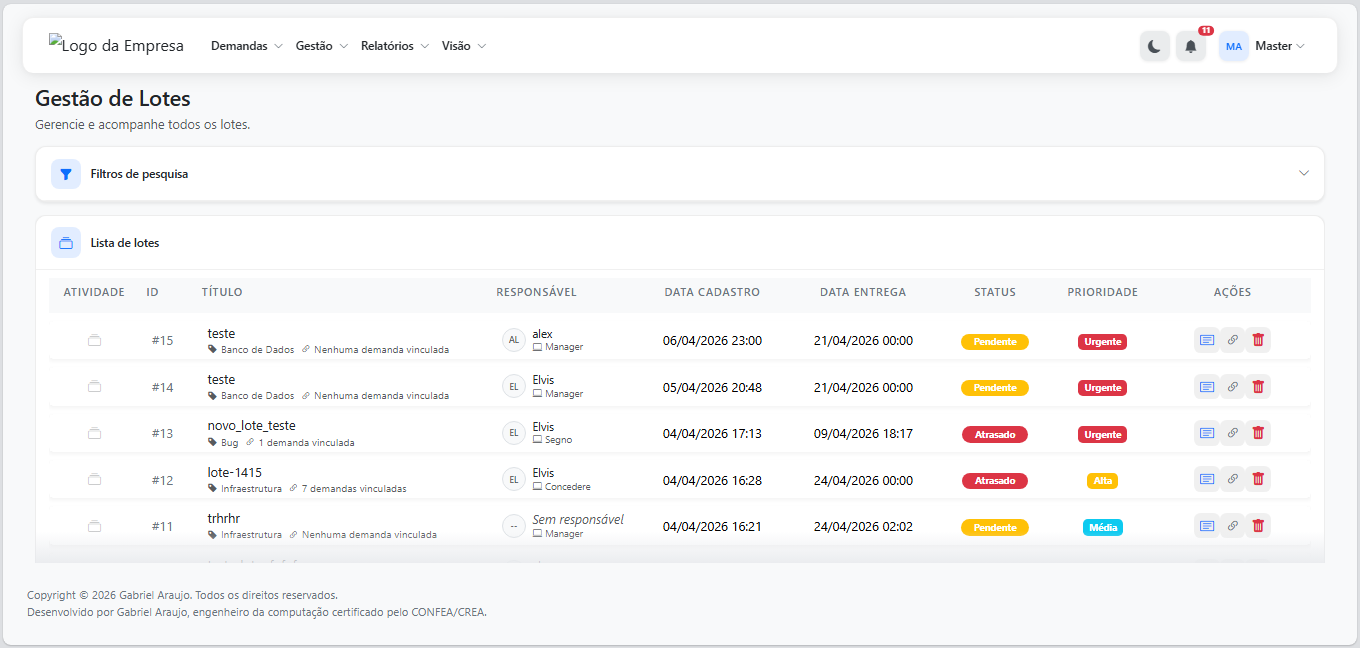1360x648 pixels.
Task: Open the Relatórios menu
Action: click(394, 46)
